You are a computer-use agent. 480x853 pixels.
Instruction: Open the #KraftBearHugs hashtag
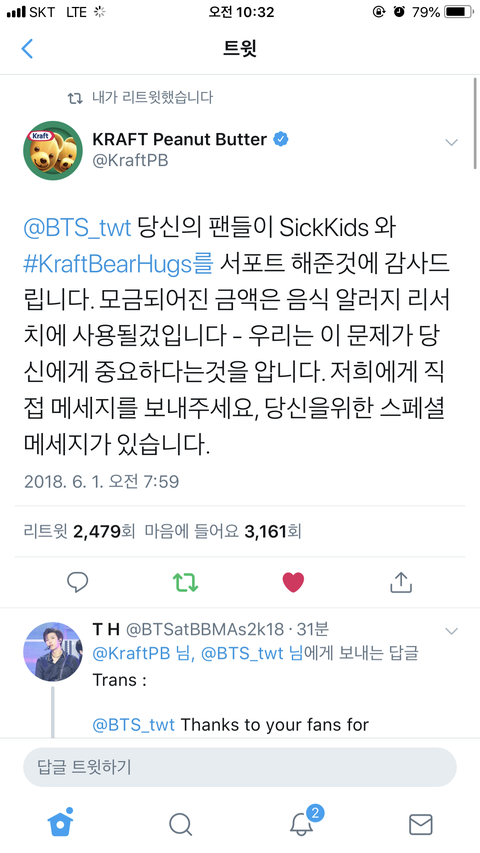118,263
